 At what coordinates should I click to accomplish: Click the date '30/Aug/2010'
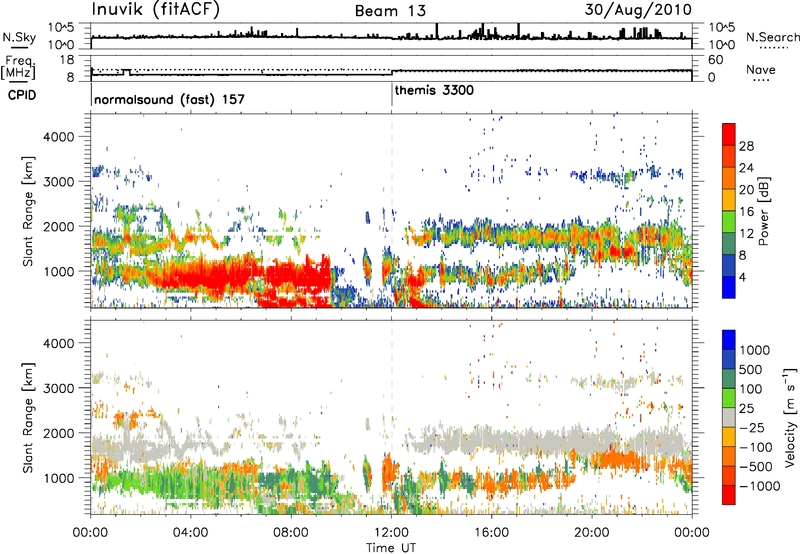[x=638, y=10]
